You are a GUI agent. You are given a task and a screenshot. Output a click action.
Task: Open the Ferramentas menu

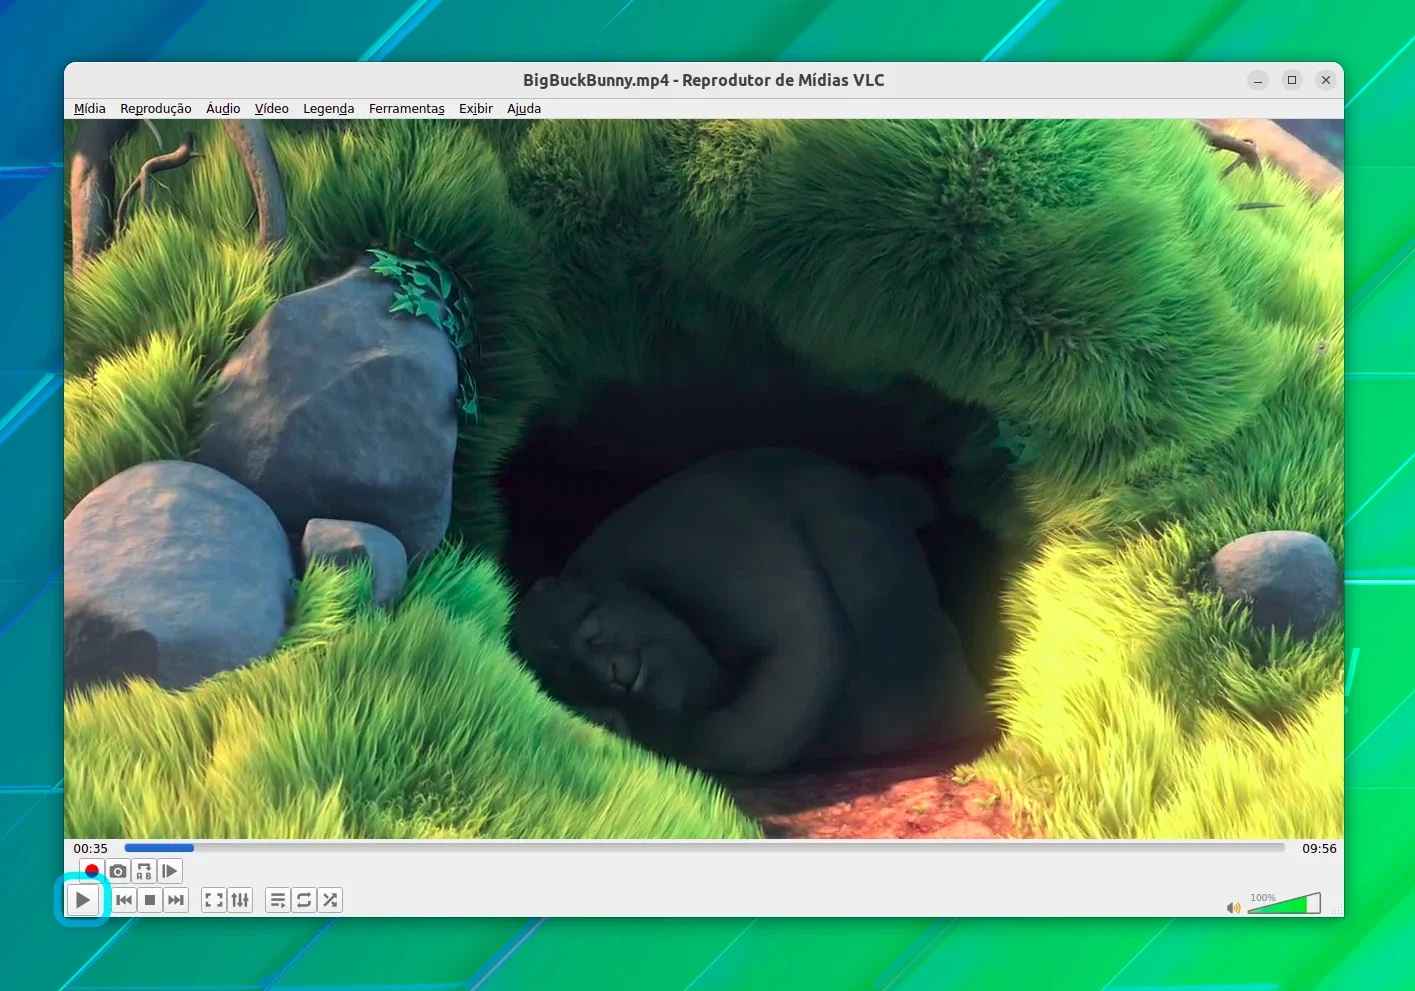(407, 108)
